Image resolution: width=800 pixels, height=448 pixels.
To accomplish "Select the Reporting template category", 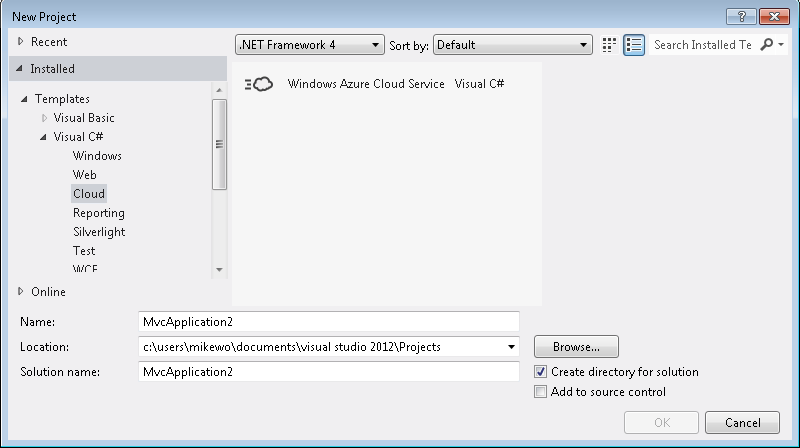I will [98, 213].
